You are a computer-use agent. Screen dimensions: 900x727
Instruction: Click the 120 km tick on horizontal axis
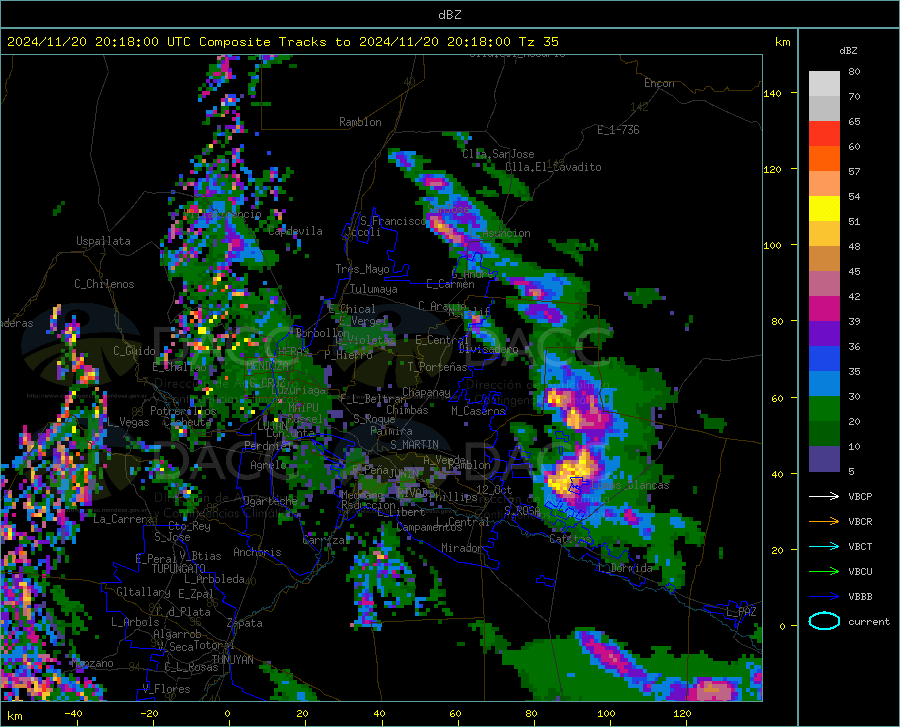click(682, 713)
